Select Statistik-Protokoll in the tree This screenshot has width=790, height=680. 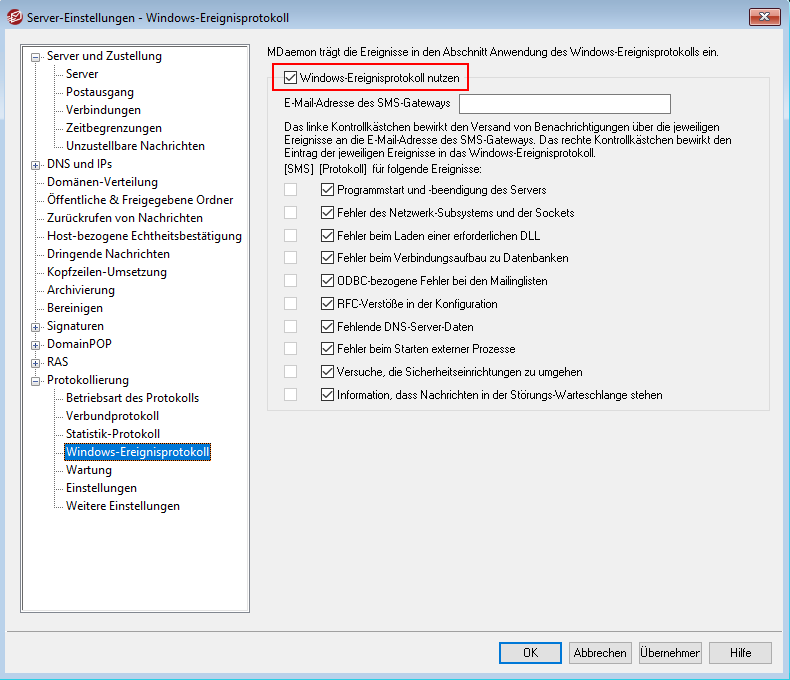coord(112,434)
